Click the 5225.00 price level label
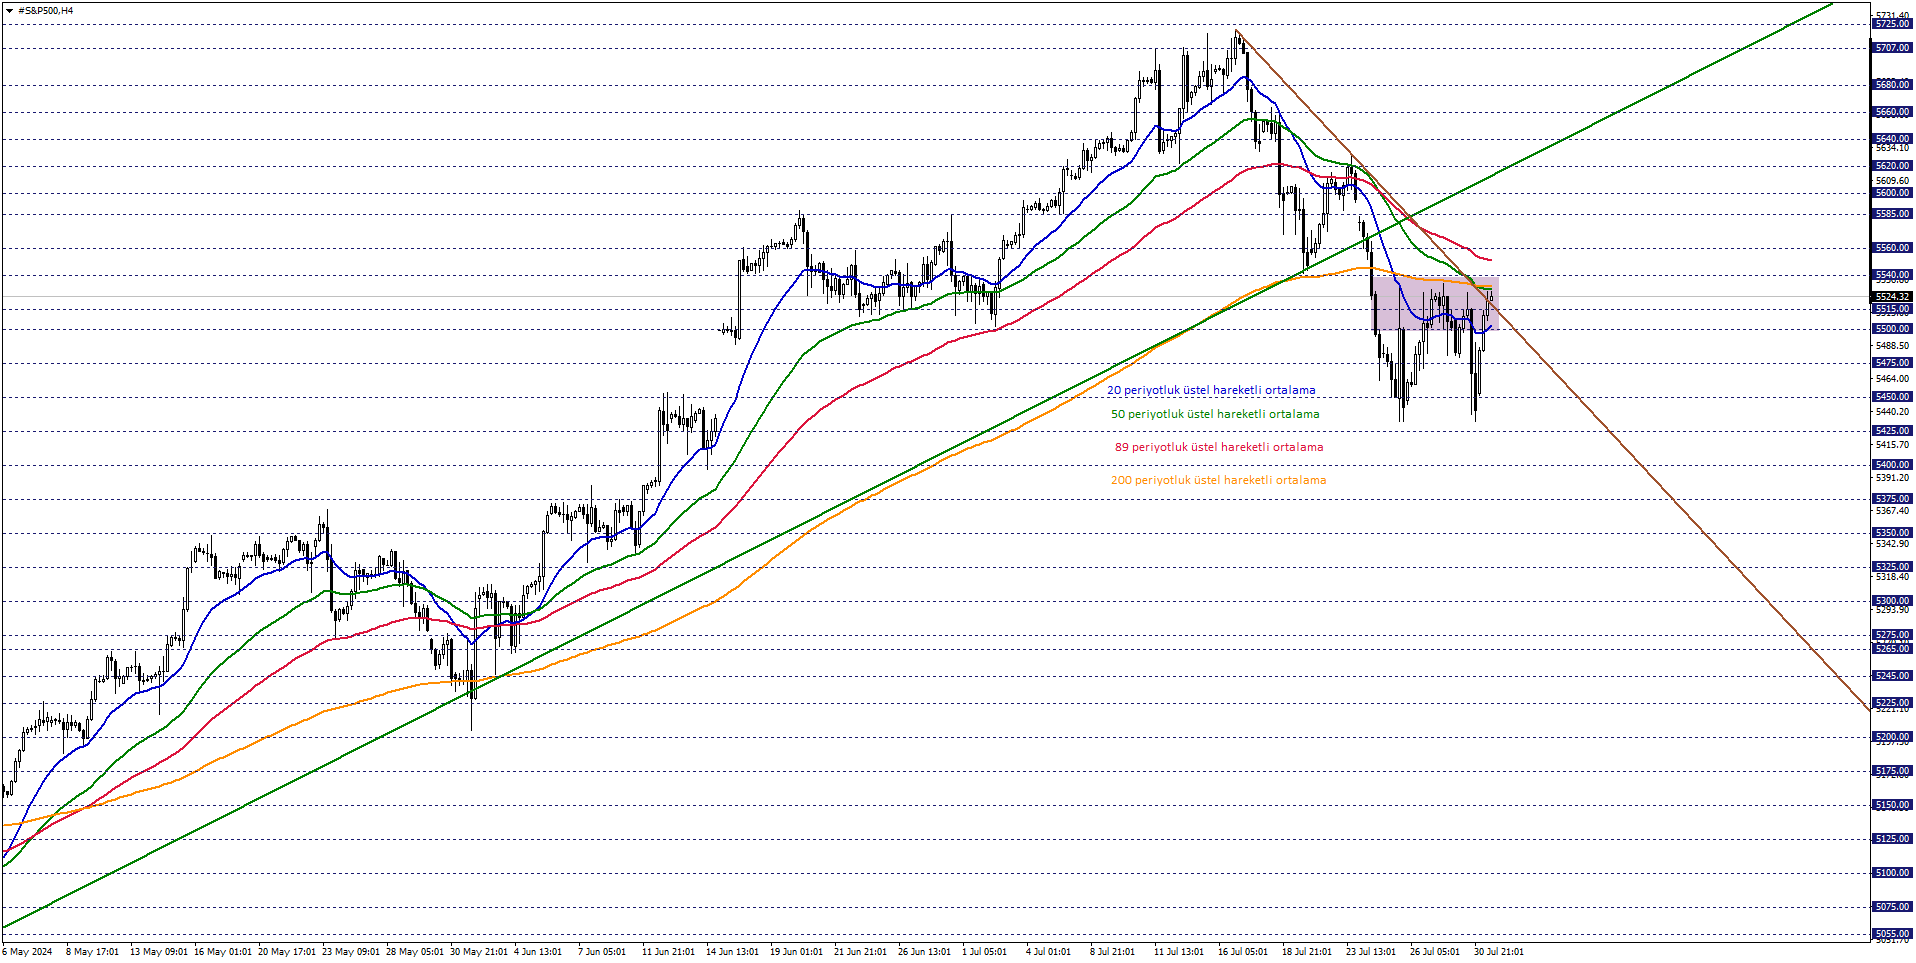 [1892, 703]
